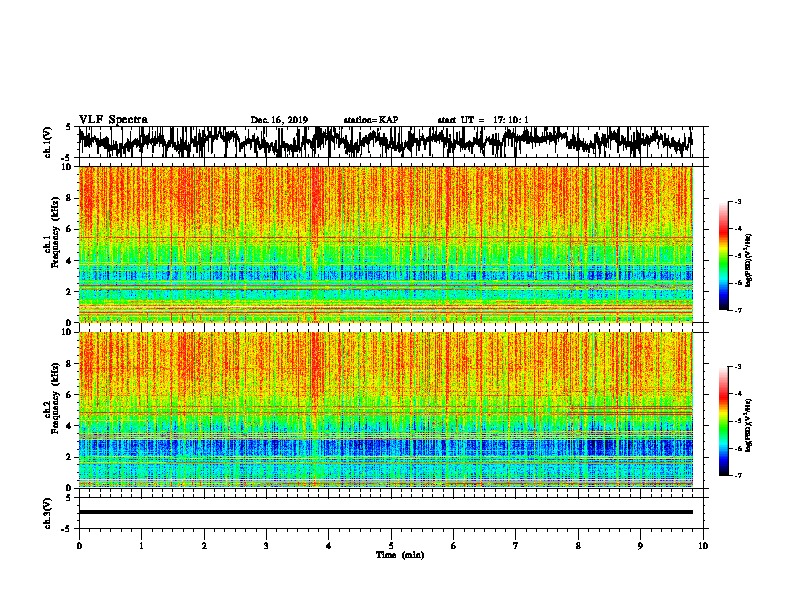The width and height of the screenshot is (792, 612).
Task: Click time axis tick label "2"
Action: coord(204,546)
